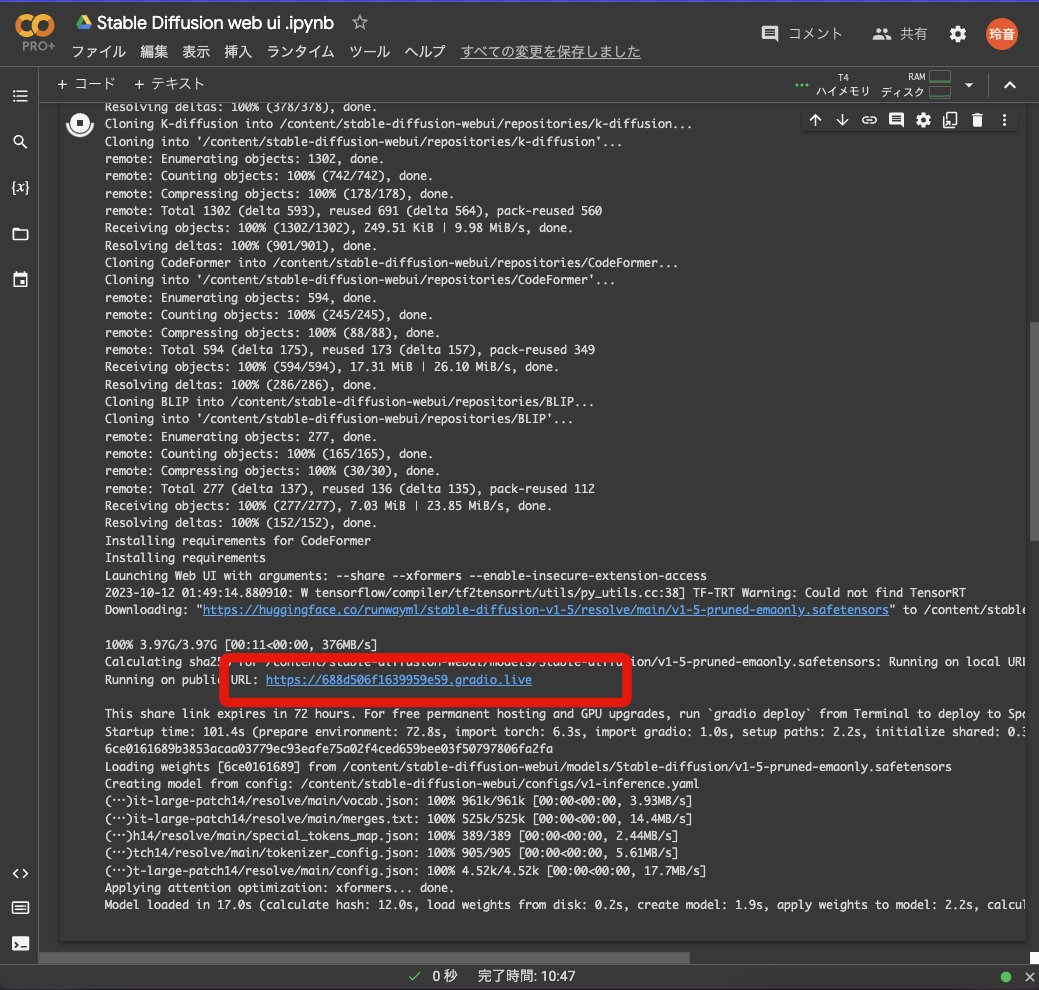This screenshot has width=1039, height=990.
Task: Open the ヘルプ menu
Action: pos(425,52)
